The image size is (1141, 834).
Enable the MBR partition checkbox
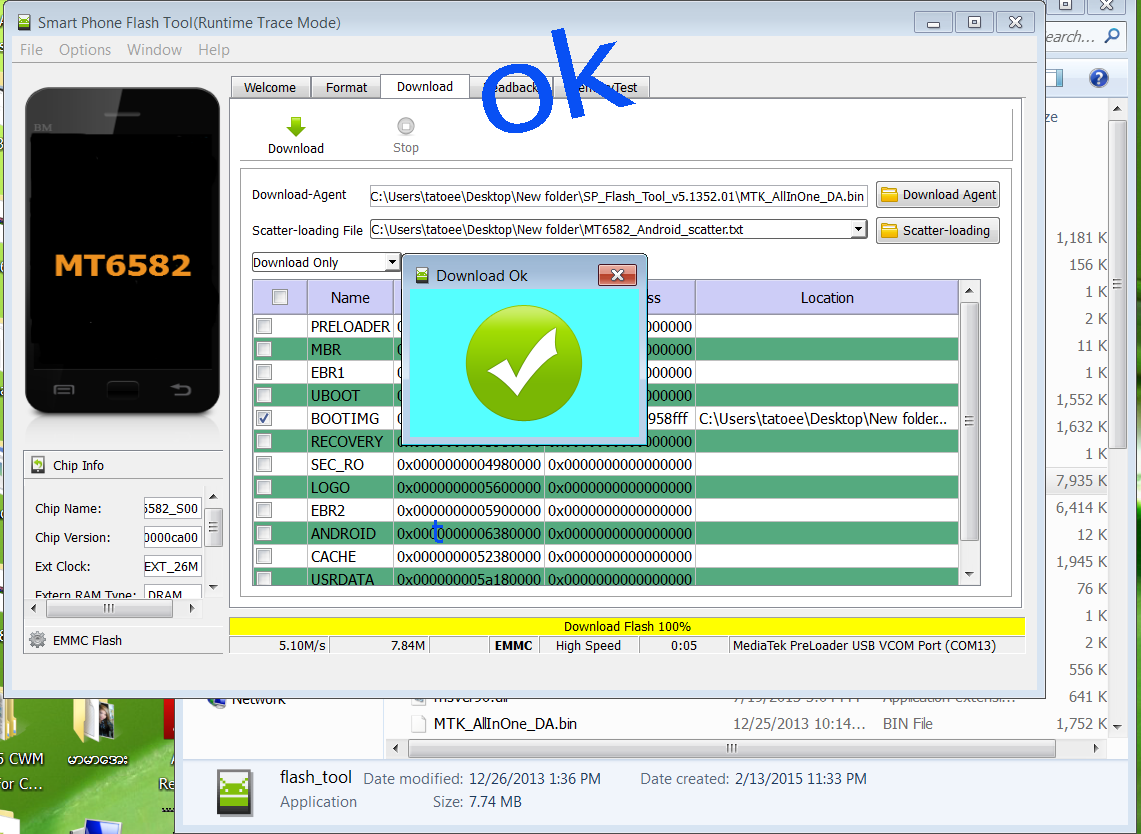(x=264, y=349)
